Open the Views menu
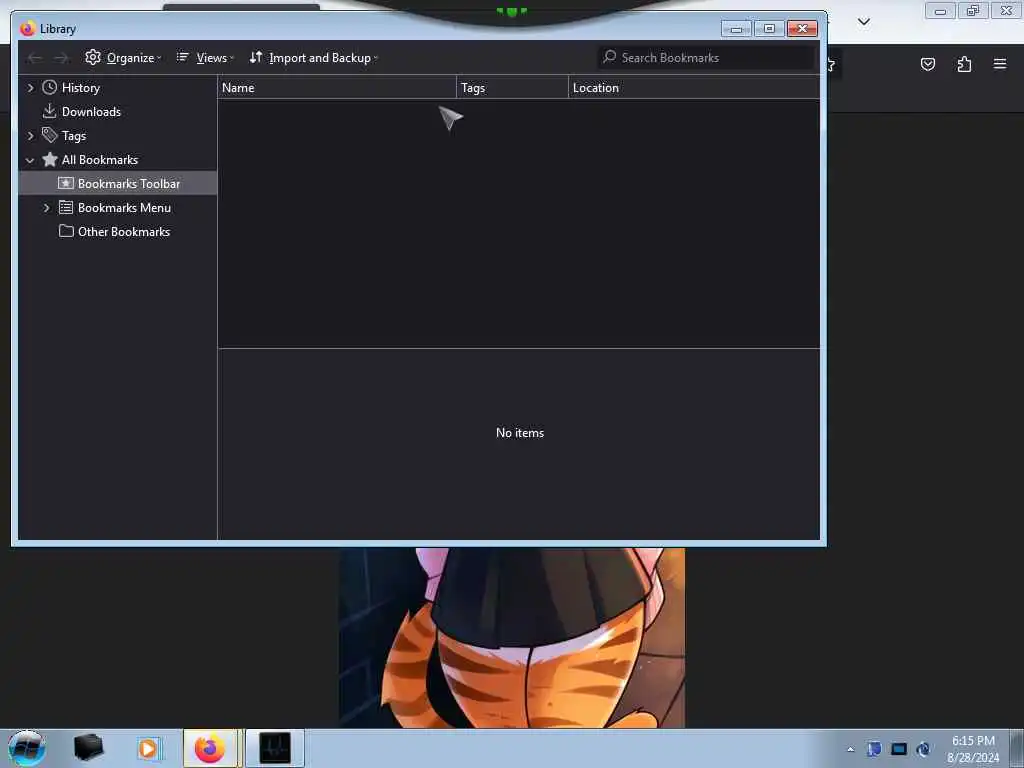The image size is (1024, 768). (204, 57)
